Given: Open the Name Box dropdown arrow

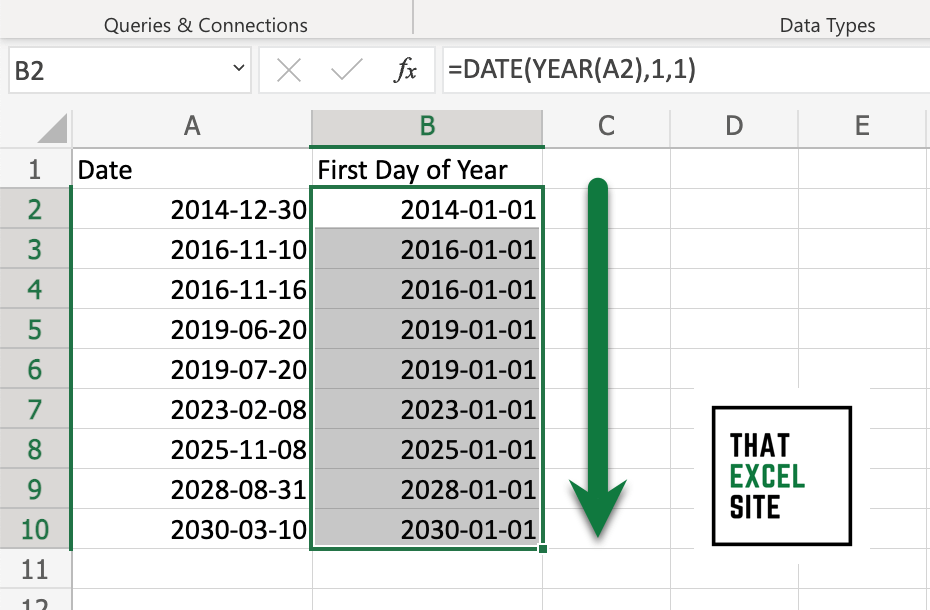Looking at the screenshot, I should 237,70.
